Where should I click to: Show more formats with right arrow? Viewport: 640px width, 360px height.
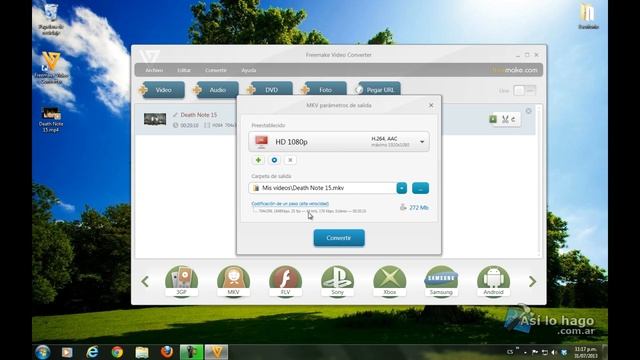pyautogui.click(x=532, y=281)
